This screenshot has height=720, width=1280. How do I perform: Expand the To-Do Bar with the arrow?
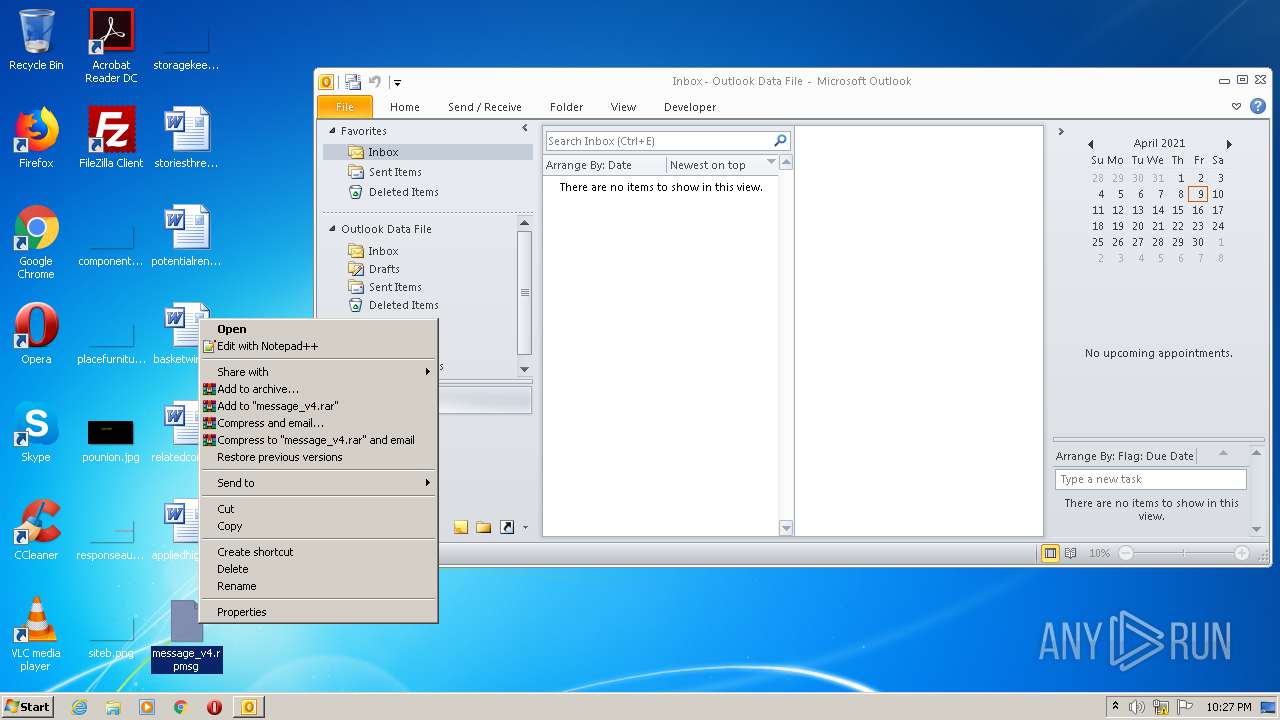(1061, 131)
